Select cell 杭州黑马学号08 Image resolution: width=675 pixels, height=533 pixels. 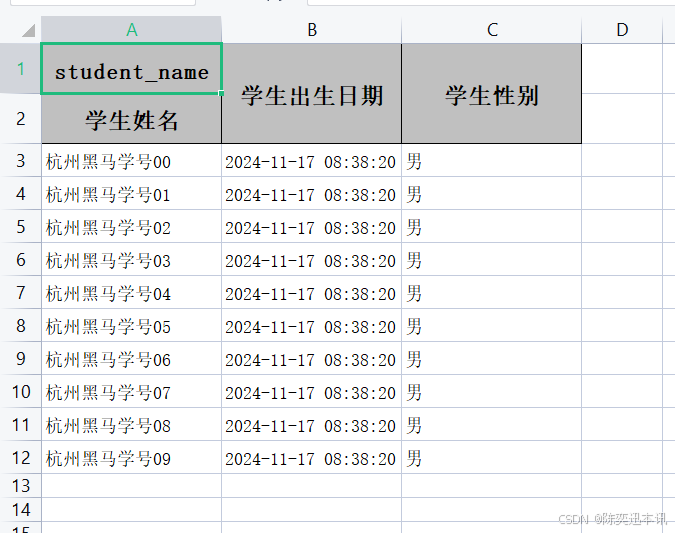click(x=132, y=425)
